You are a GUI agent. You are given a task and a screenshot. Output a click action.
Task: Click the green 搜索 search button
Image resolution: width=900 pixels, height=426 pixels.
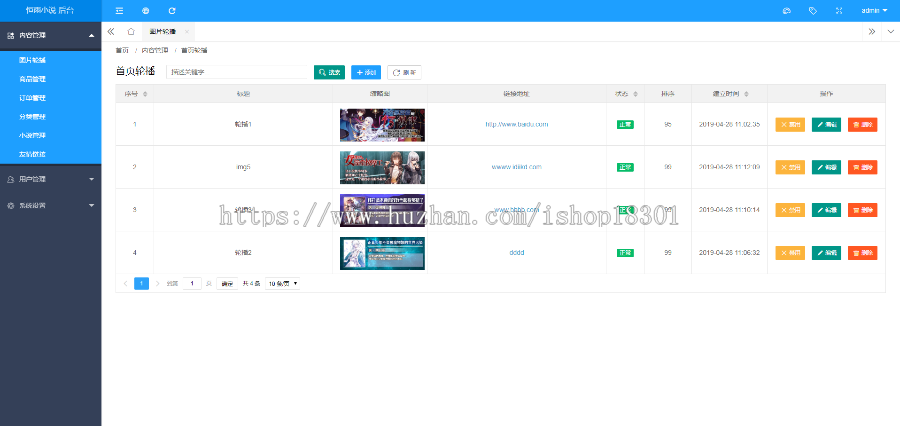pyautogui.click(x=329, y=72)
